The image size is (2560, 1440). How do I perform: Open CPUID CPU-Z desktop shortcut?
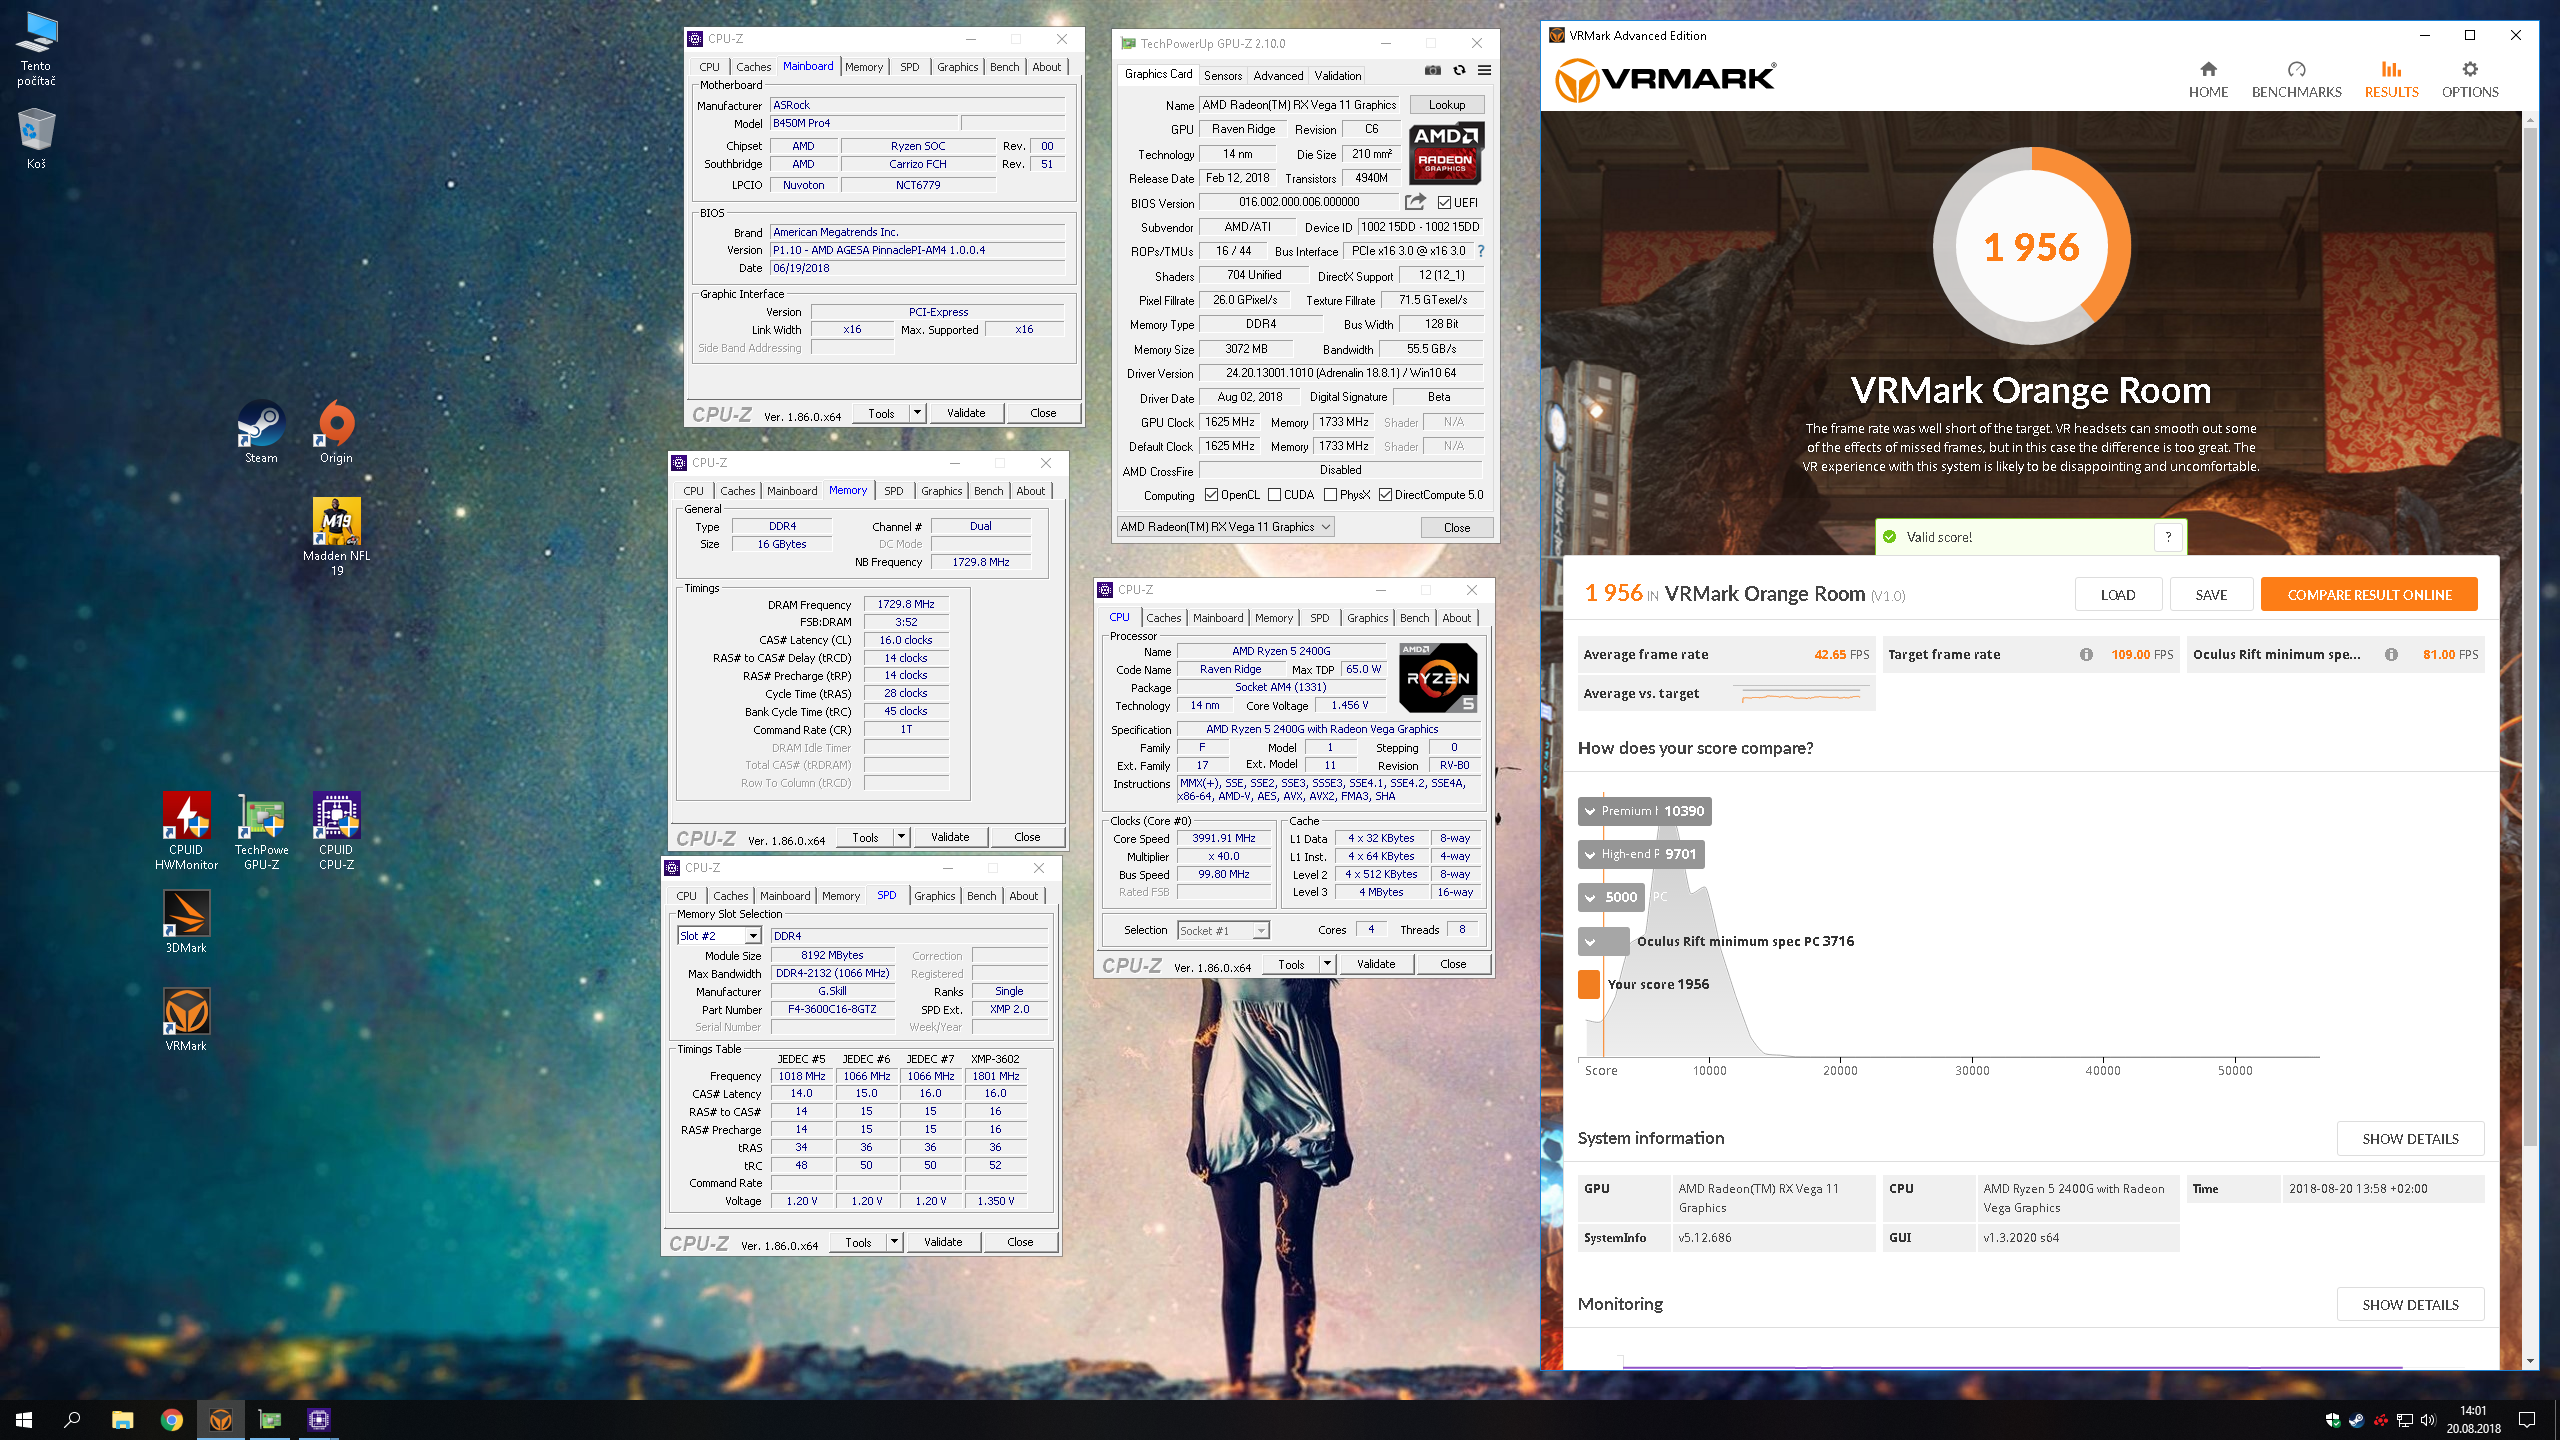pyautogui.click(x=336, y=830)
